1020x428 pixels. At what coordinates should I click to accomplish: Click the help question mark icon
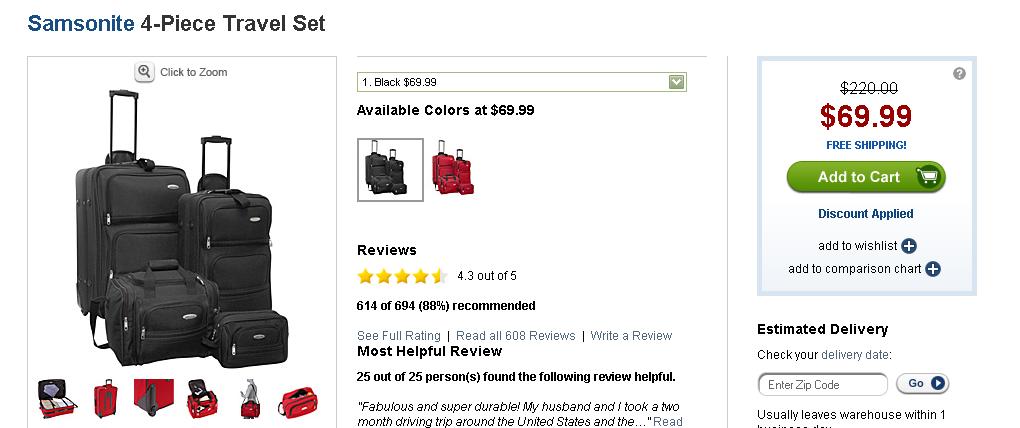point(959,74)
